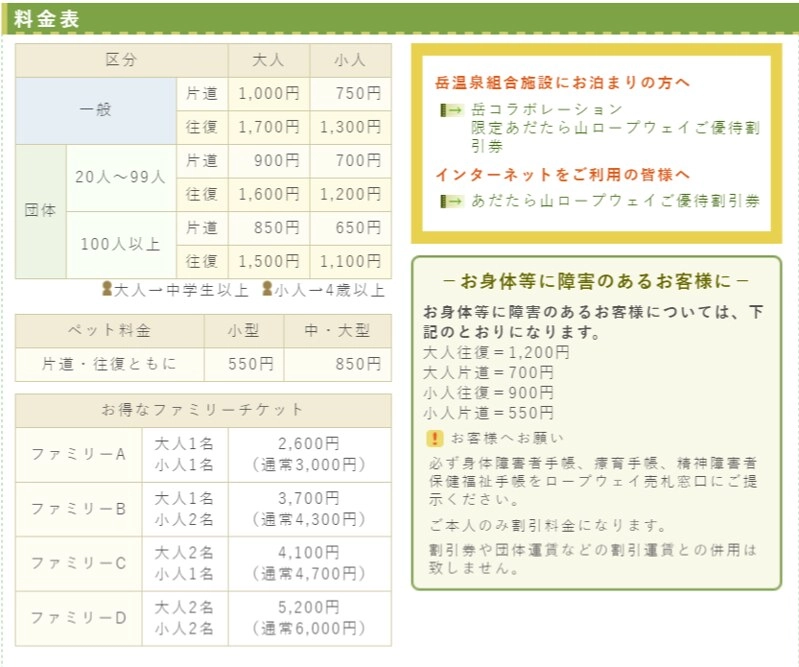Click 100人以上 group cell
The height and width of the screenshot is (667, 799).
coord(121,245)
